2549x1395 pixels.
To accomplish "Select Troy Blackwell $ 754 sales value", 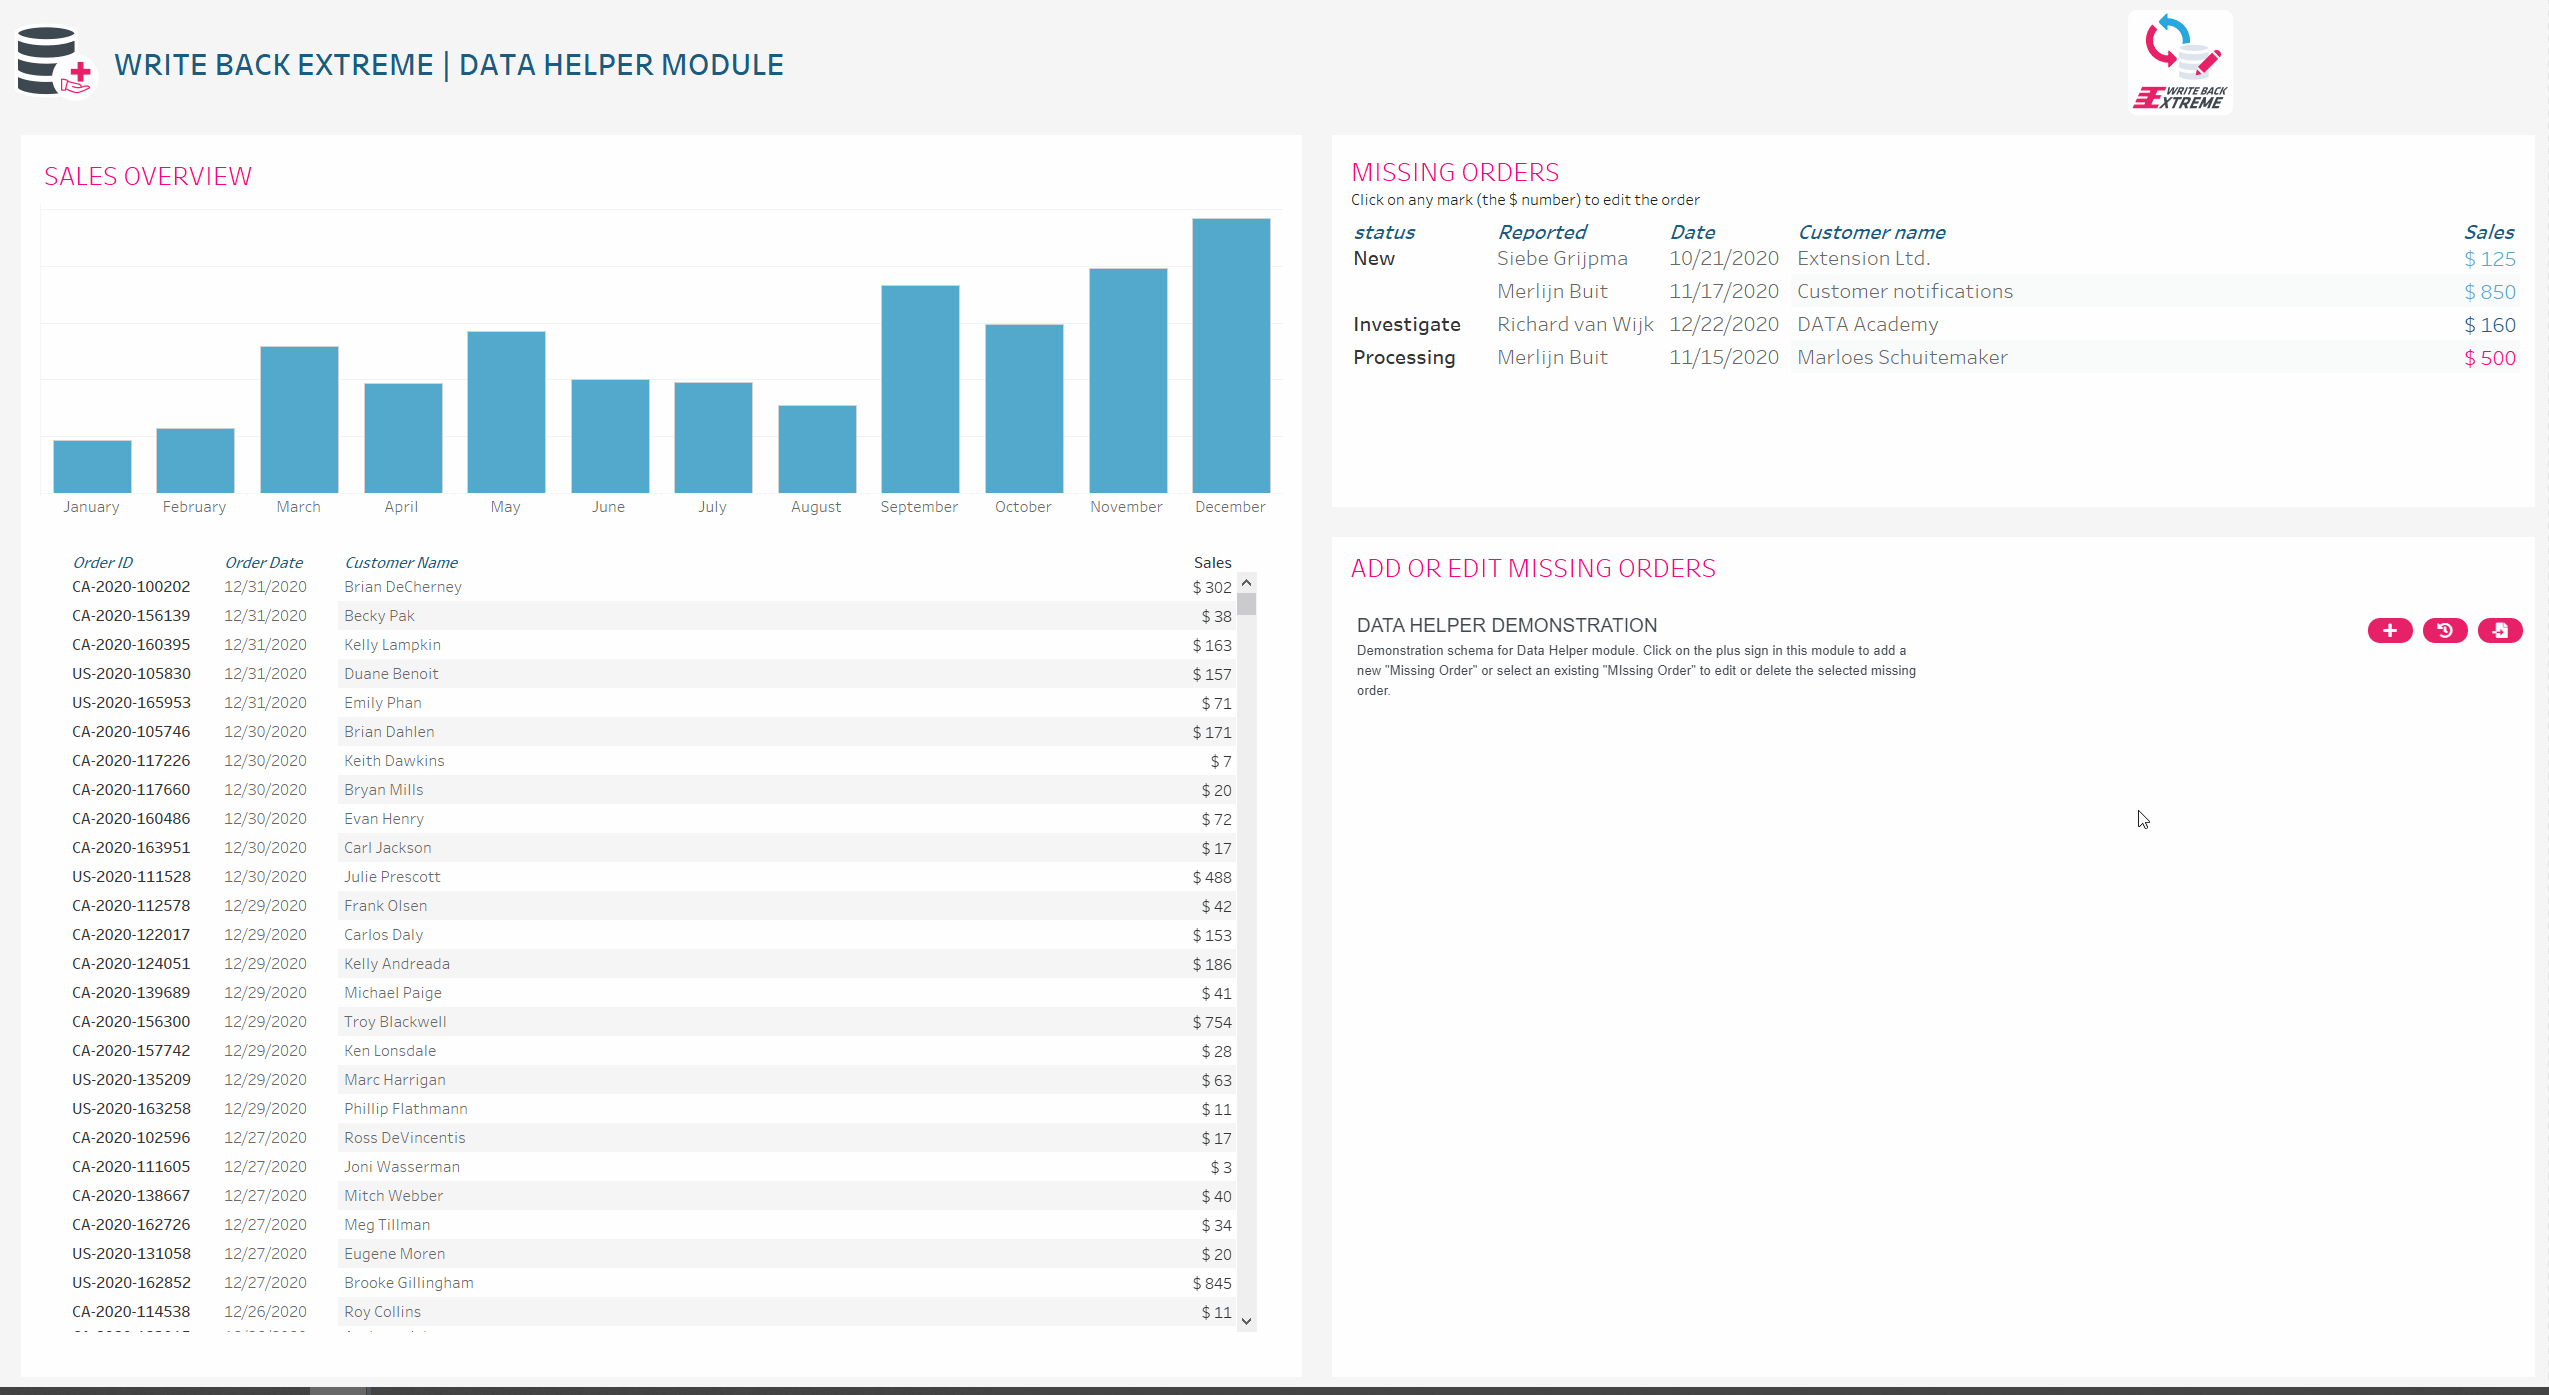I will click(1211, 1022).
